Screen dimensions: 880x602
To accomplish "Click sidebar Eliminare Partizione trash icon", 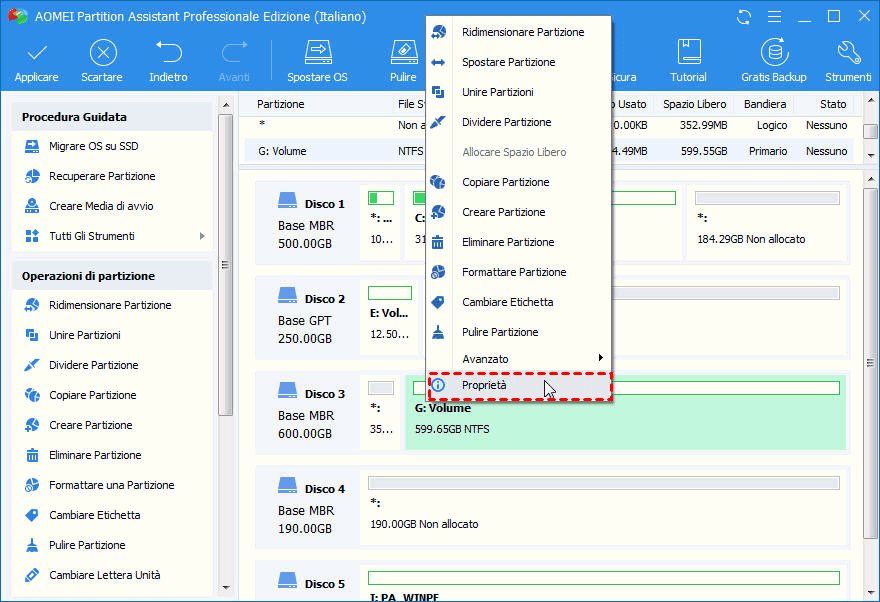I will coord(32,455).
